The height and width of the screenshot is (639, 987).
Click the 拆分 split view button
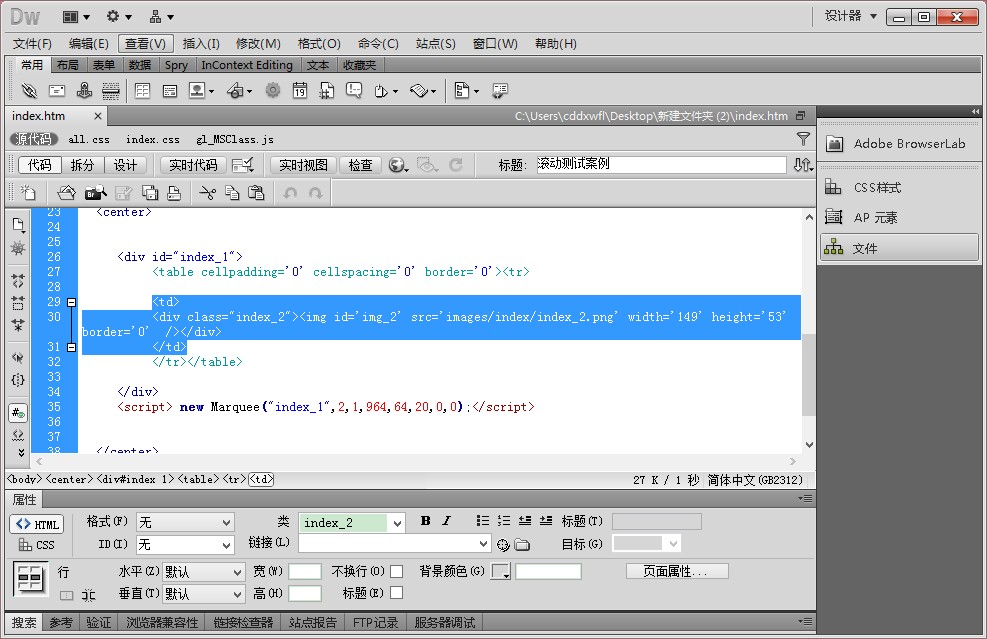[82, 165]
